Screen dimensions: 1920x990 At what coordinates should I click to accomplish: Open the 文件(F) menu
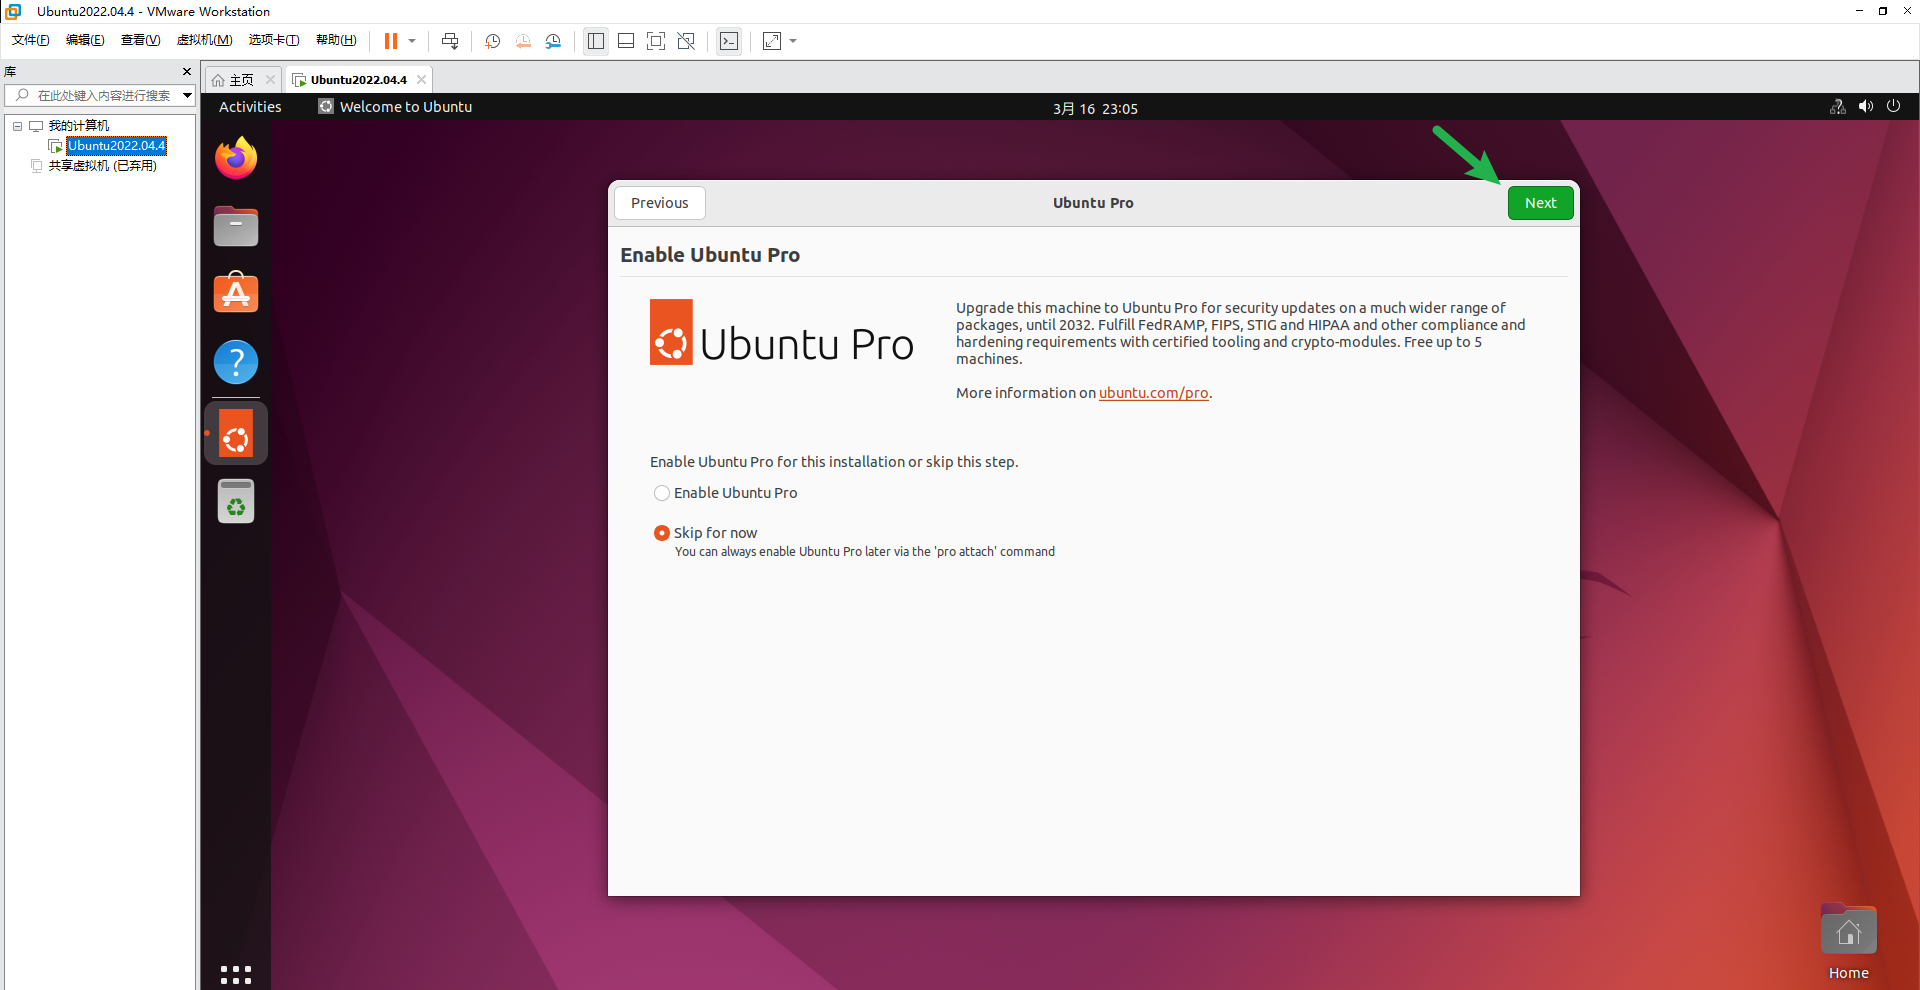tap(31, 40)
